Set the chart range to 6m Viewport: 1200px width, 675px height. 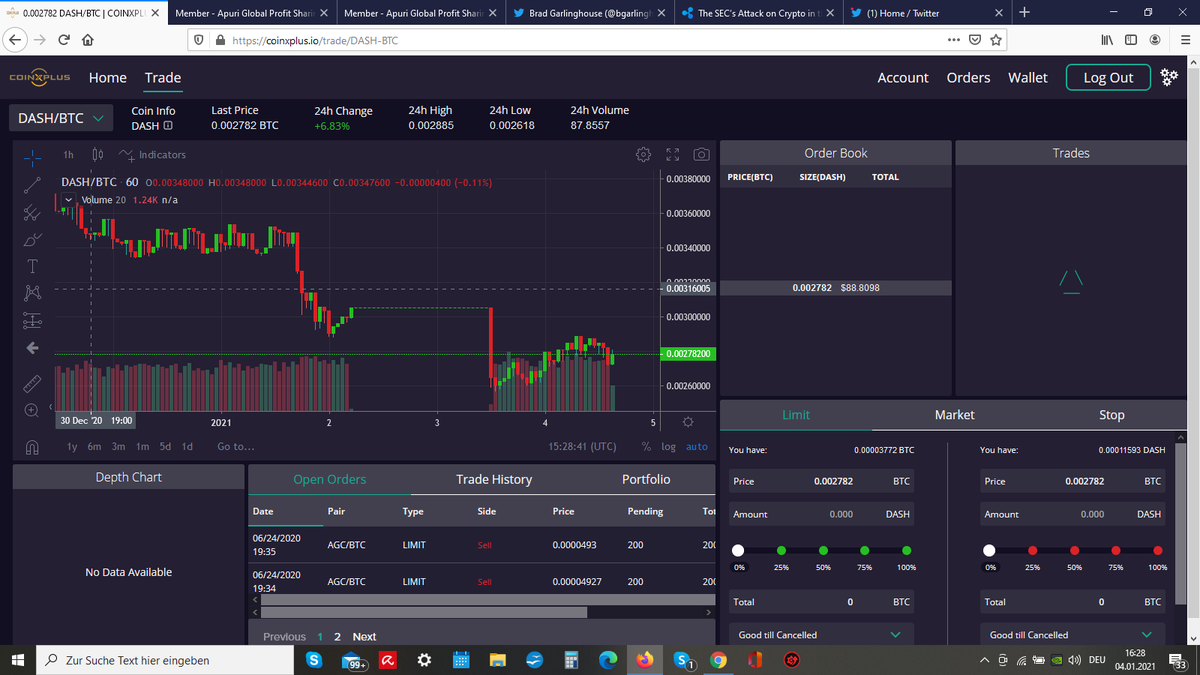tap(95, 447)
